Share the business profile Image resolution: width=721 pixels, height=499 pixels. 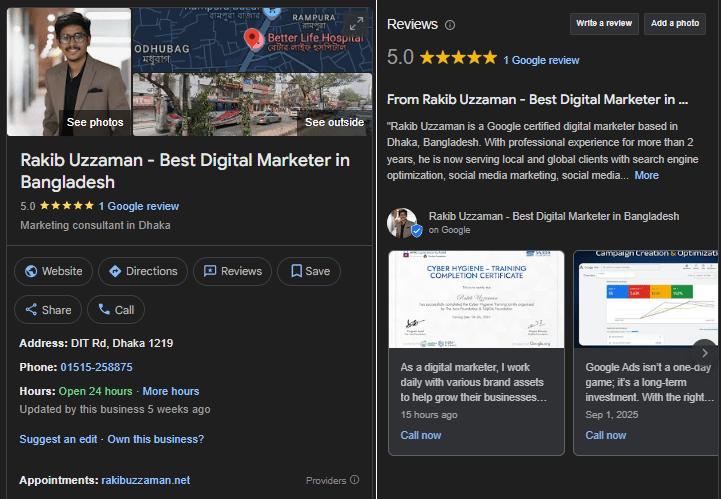pos(48,310)
